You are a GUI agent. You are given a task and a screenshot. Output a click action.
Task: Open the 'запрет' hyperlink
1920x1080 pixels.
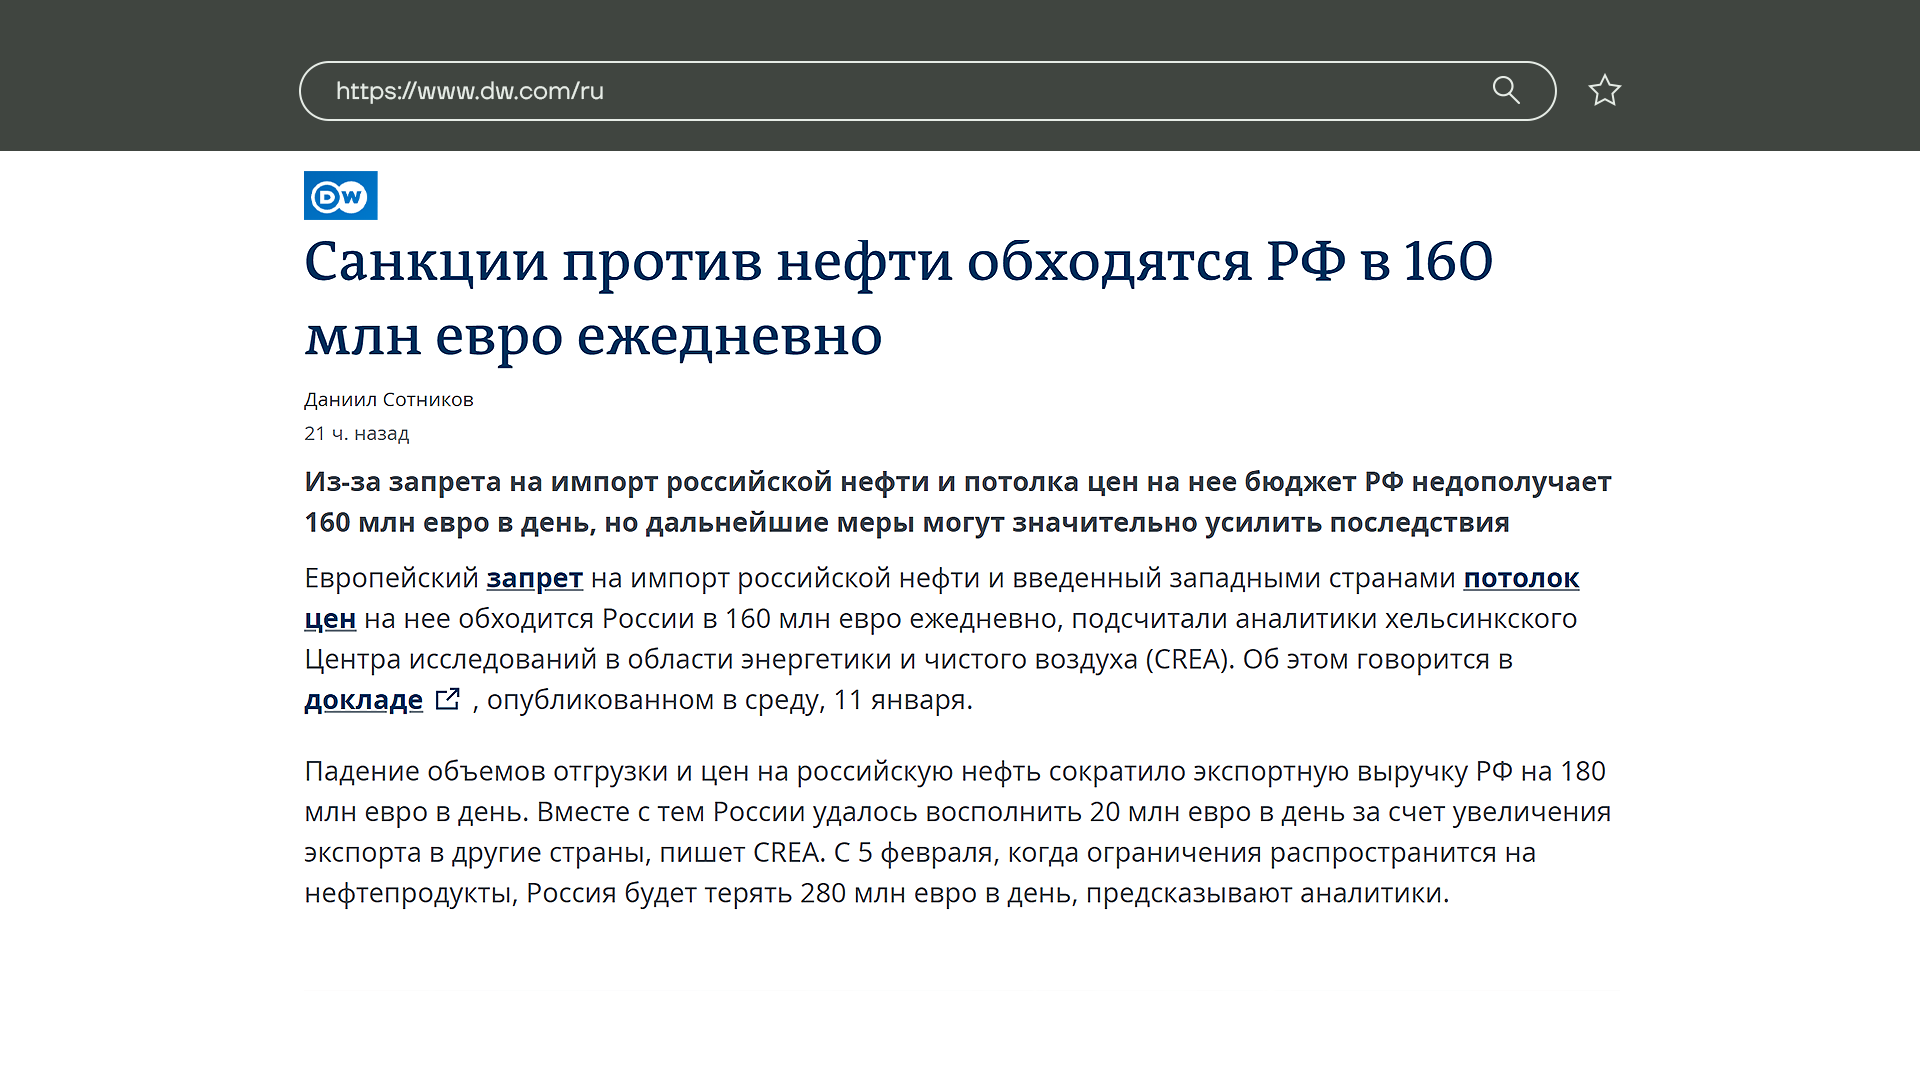click(534, 578)
